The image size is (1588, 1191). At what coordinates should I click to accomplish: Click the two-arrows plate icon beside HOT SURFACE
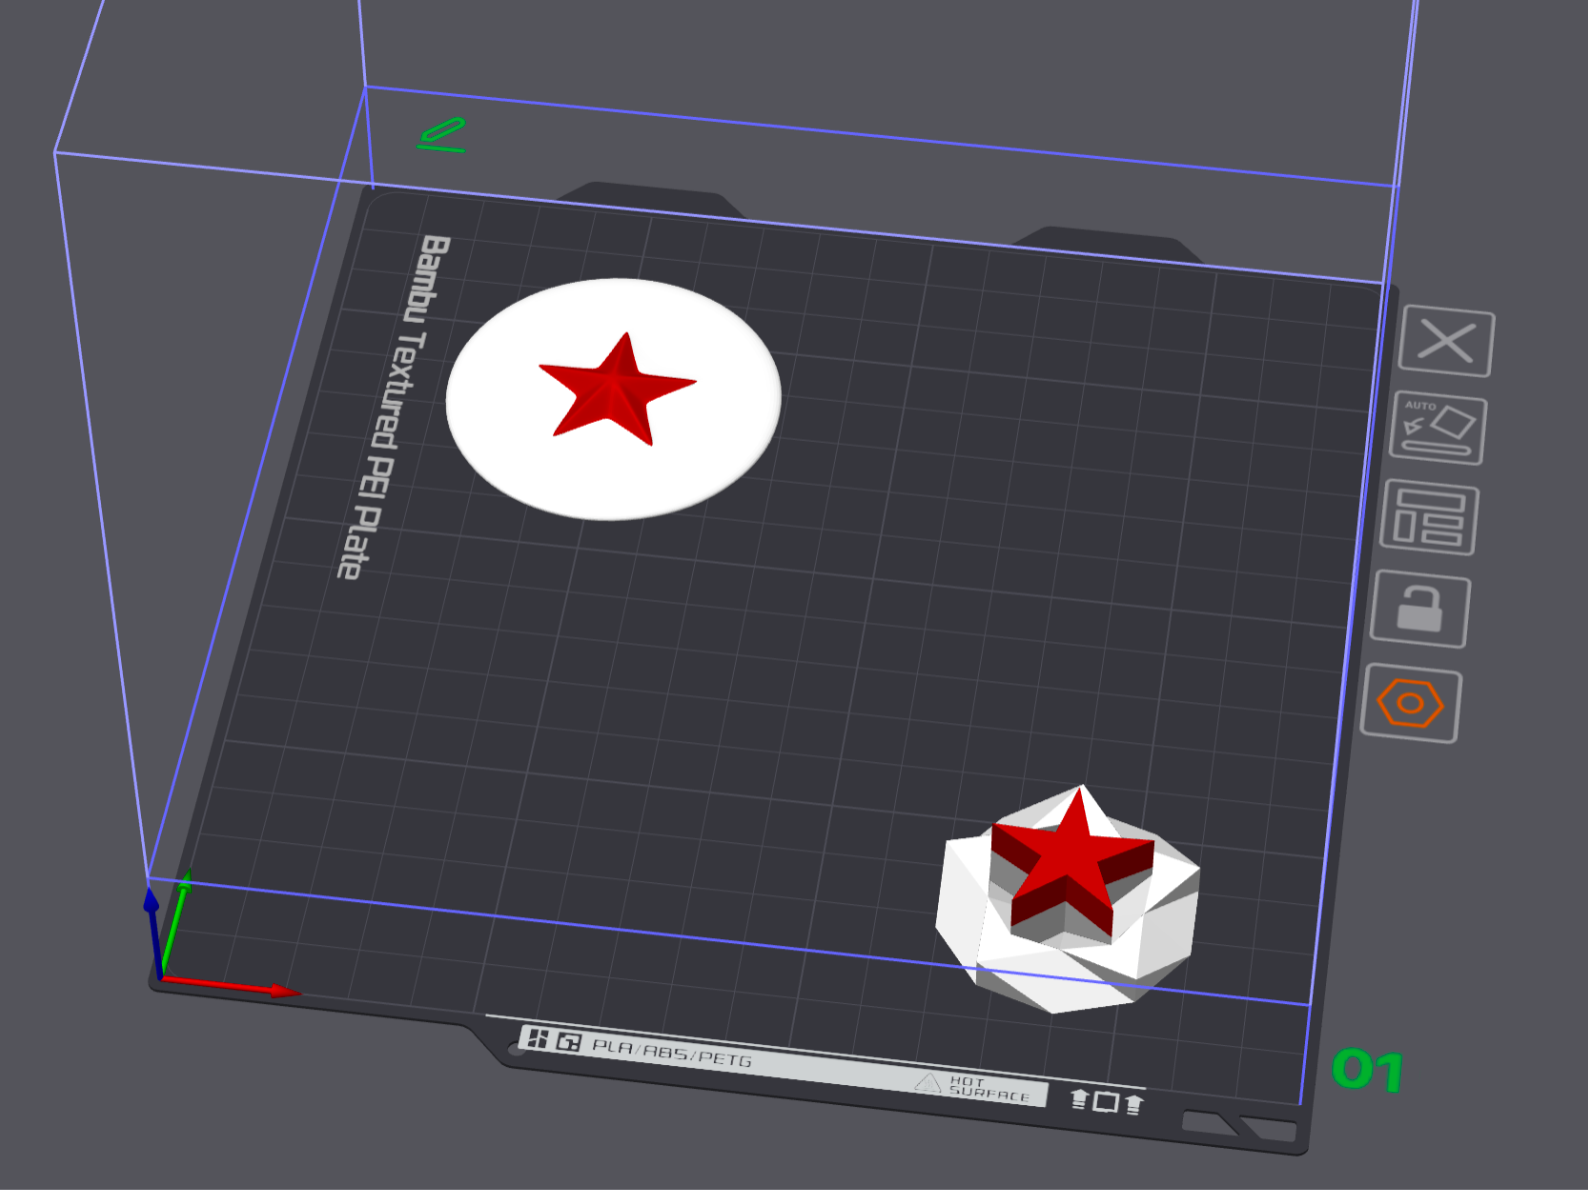(1105, 1101)
